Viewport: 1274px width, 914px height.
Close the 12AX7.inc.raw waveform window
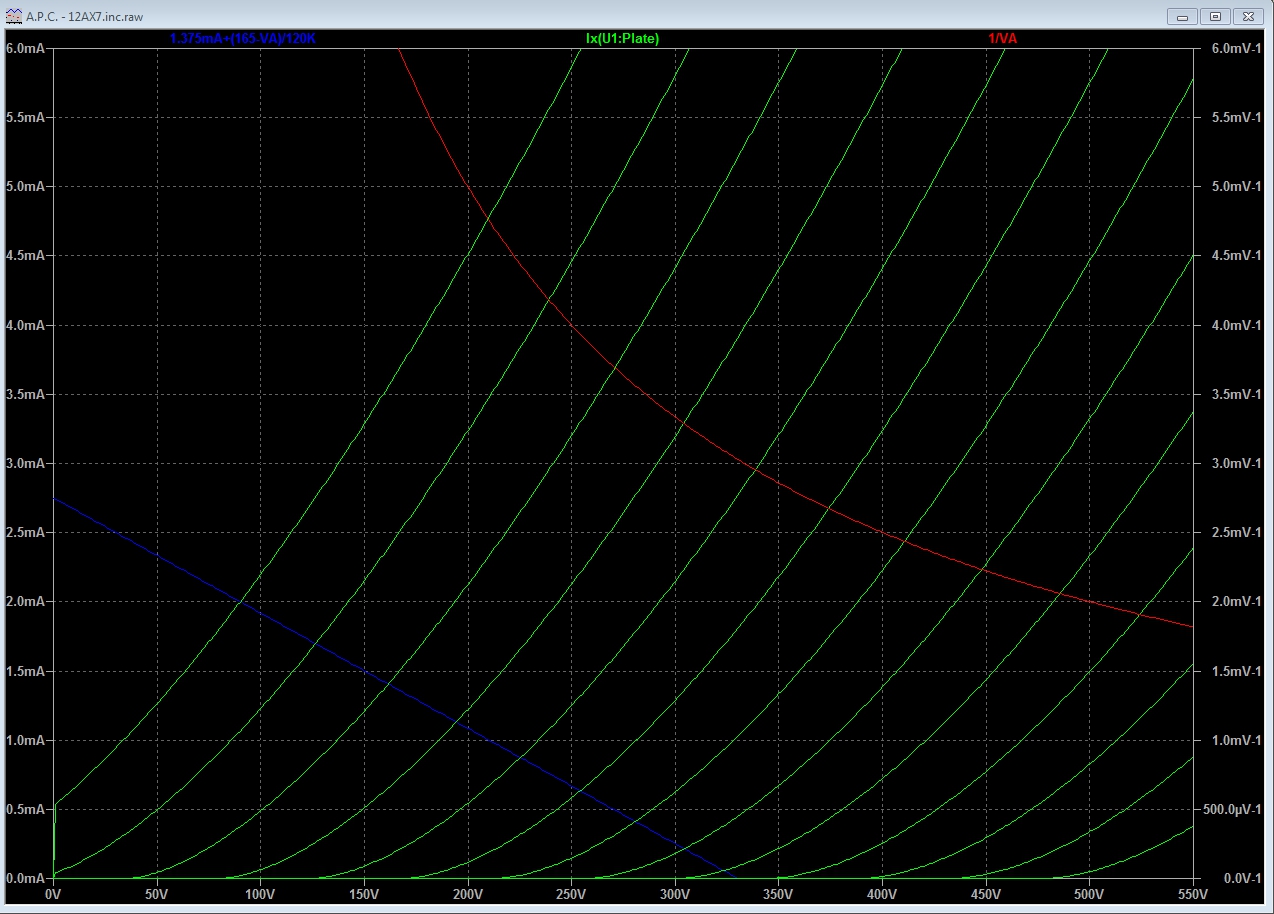pyautogui.click(x=1247, y=16)
